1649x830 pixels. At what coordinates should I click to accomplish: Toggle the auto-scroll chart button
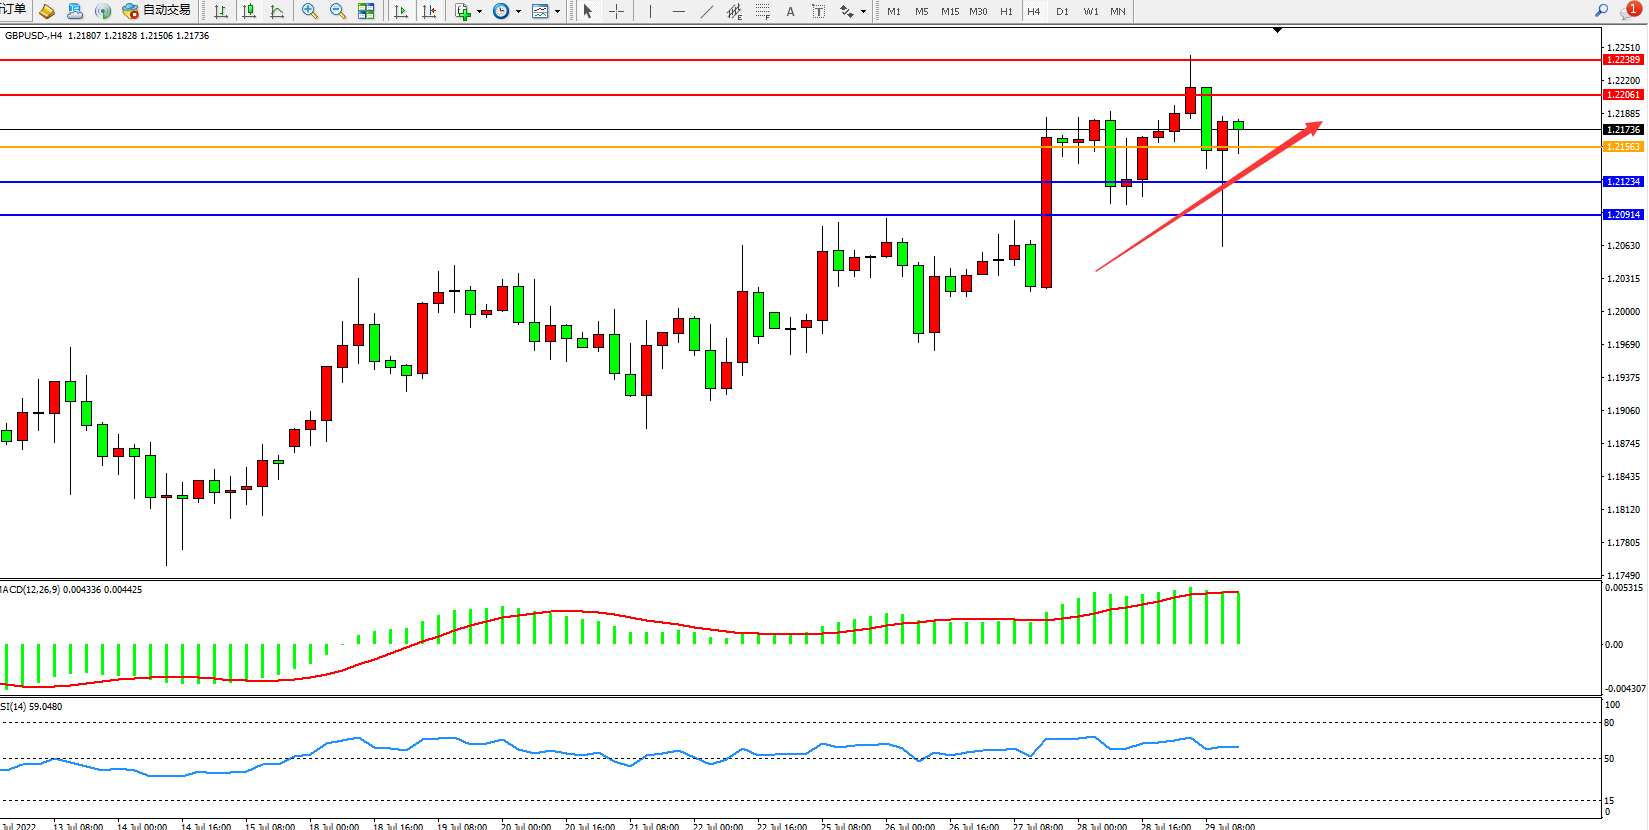(401, 11)
